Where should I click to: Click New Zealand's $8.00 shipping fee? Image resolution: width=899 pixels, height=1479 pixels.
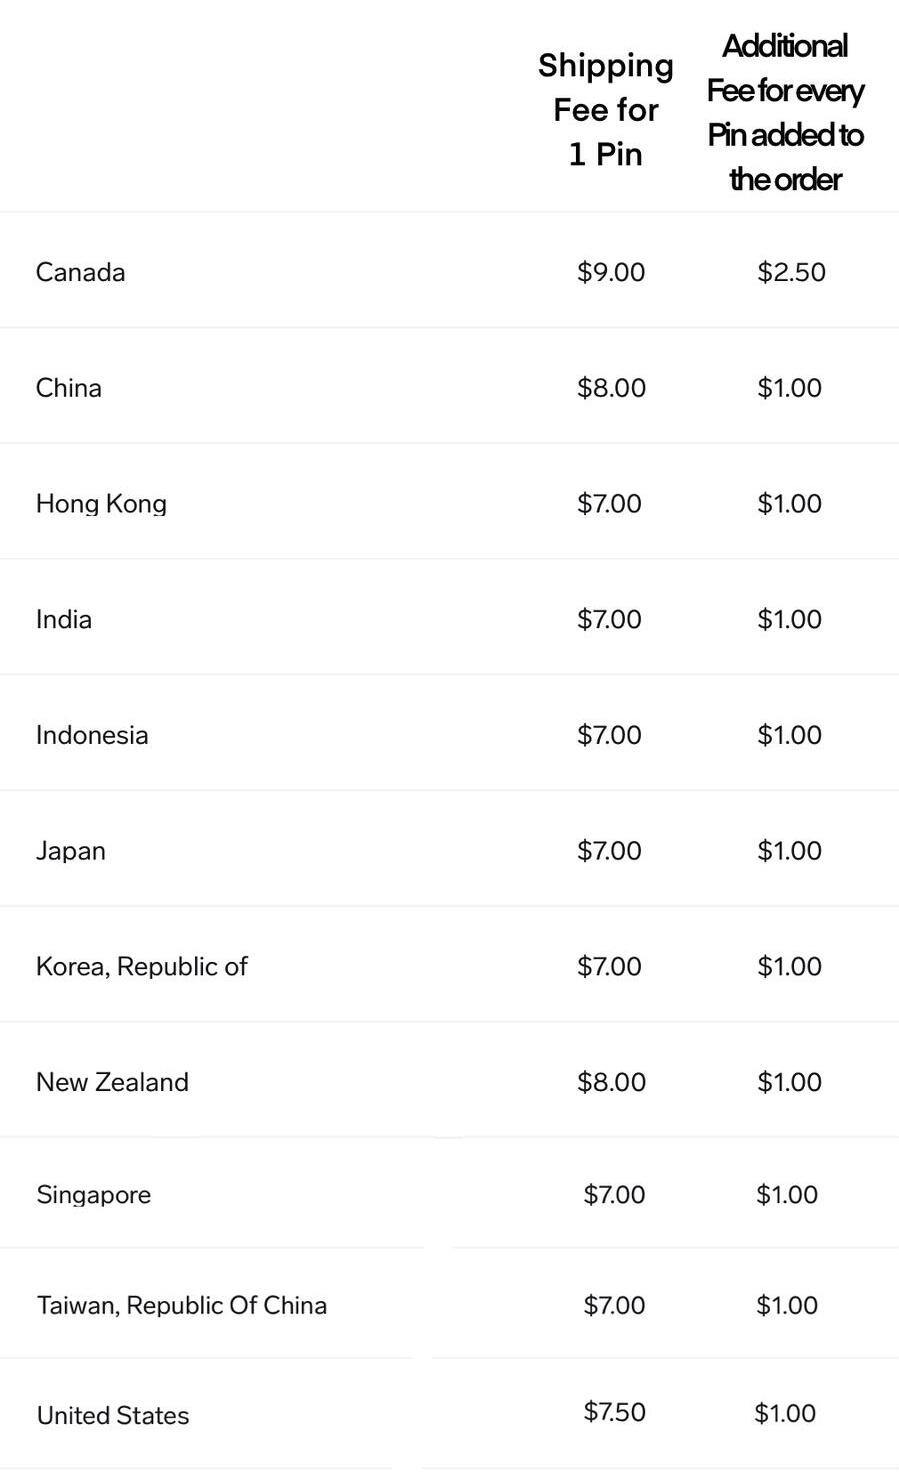[611, 1082]
